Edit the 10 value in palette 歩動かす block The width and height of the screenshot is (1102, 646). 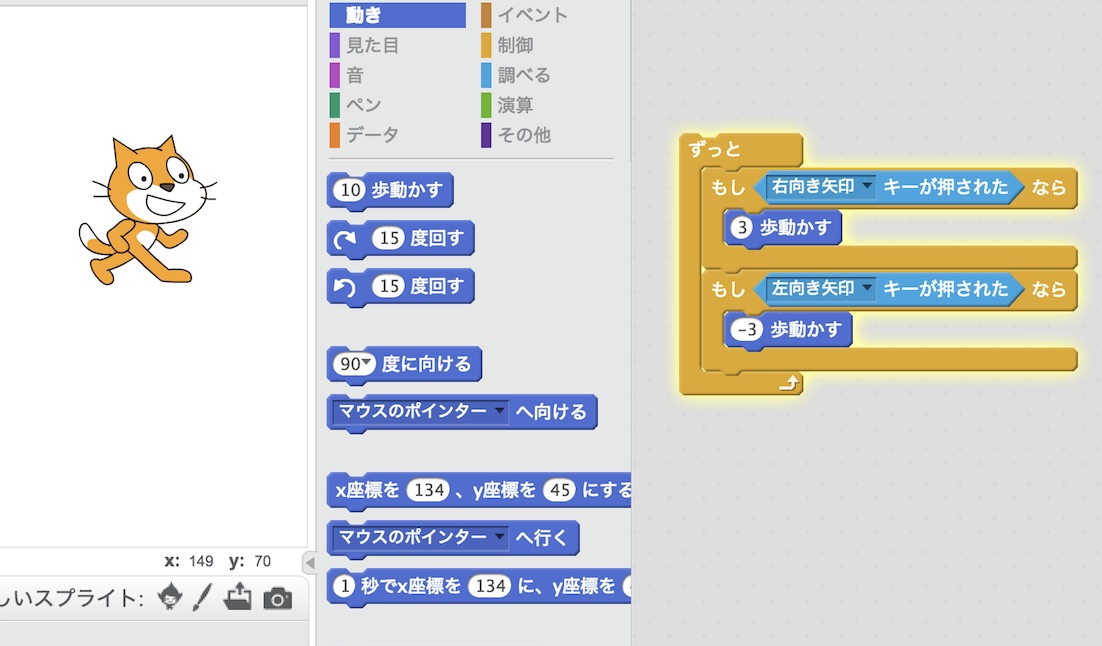point(350,190)
